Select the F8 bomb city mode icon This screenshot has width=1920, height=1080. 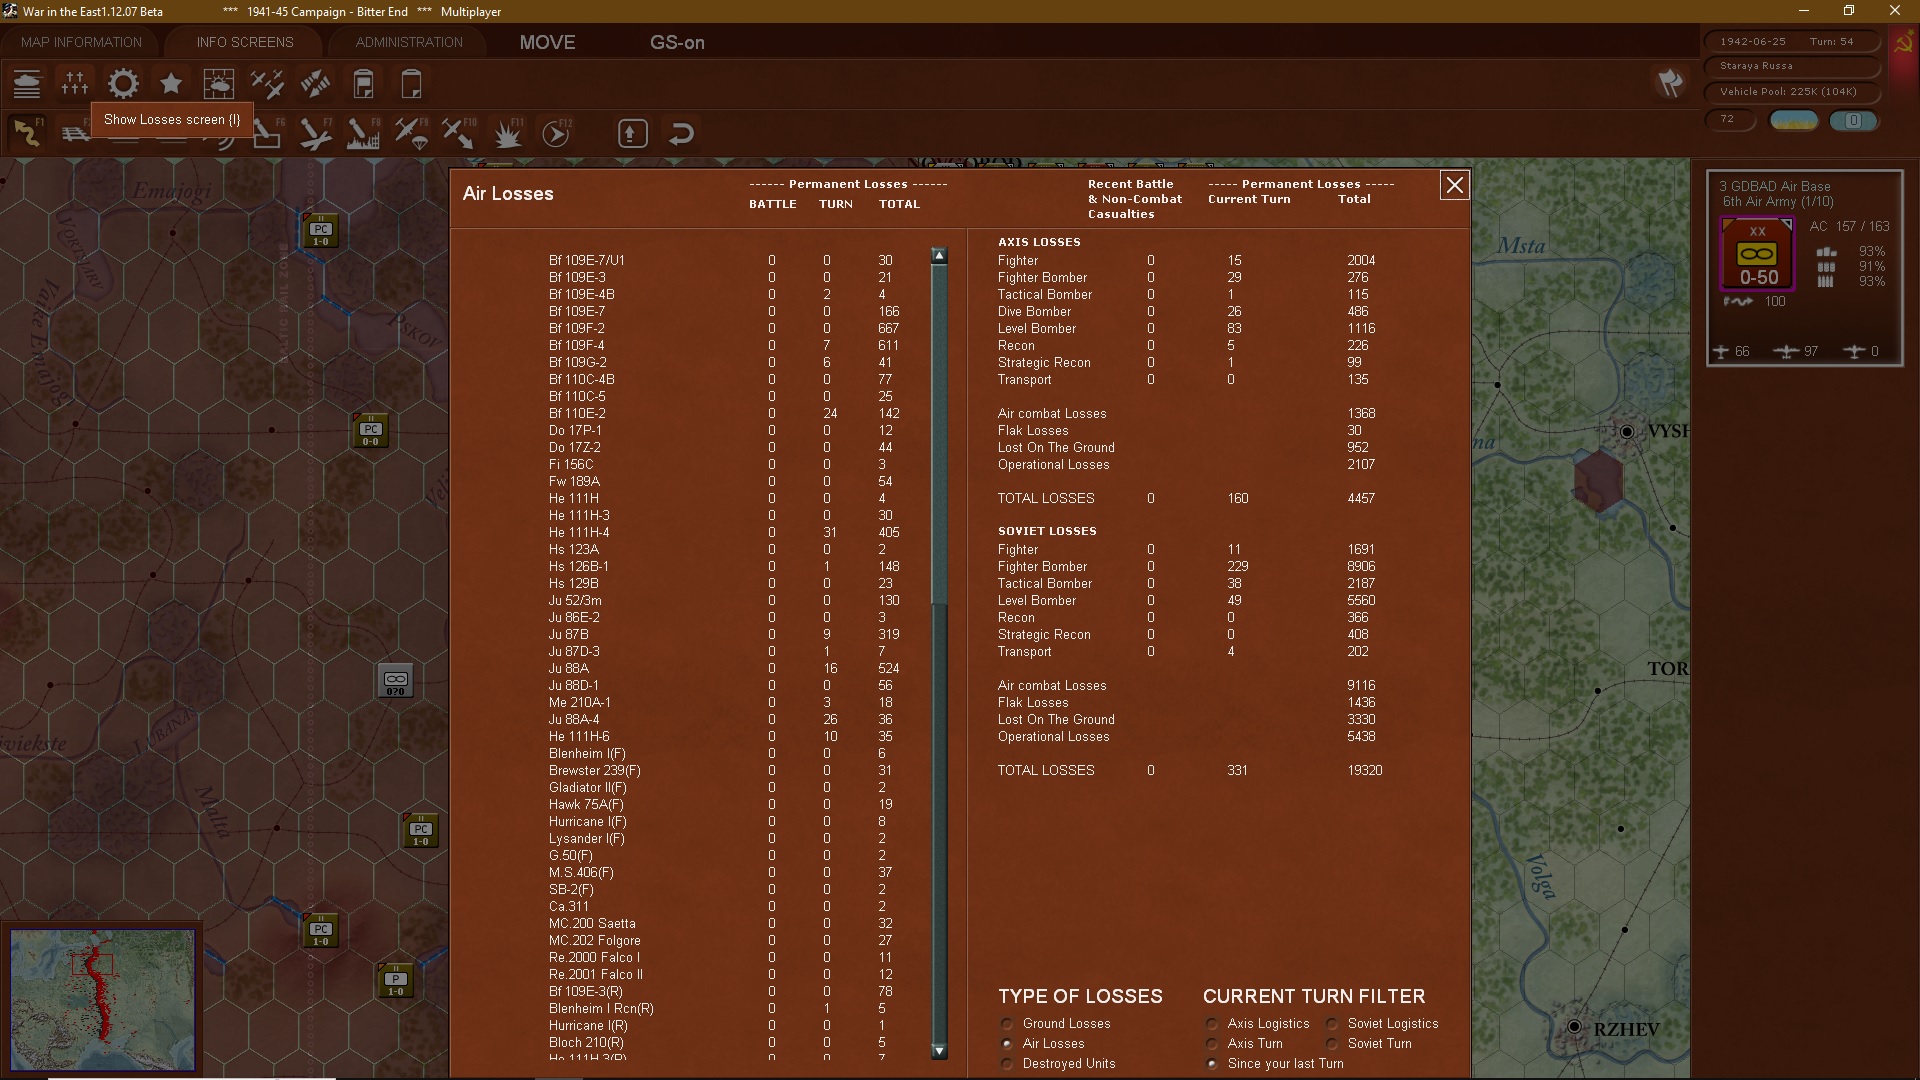pyautogui.click(x=363, y=133)
